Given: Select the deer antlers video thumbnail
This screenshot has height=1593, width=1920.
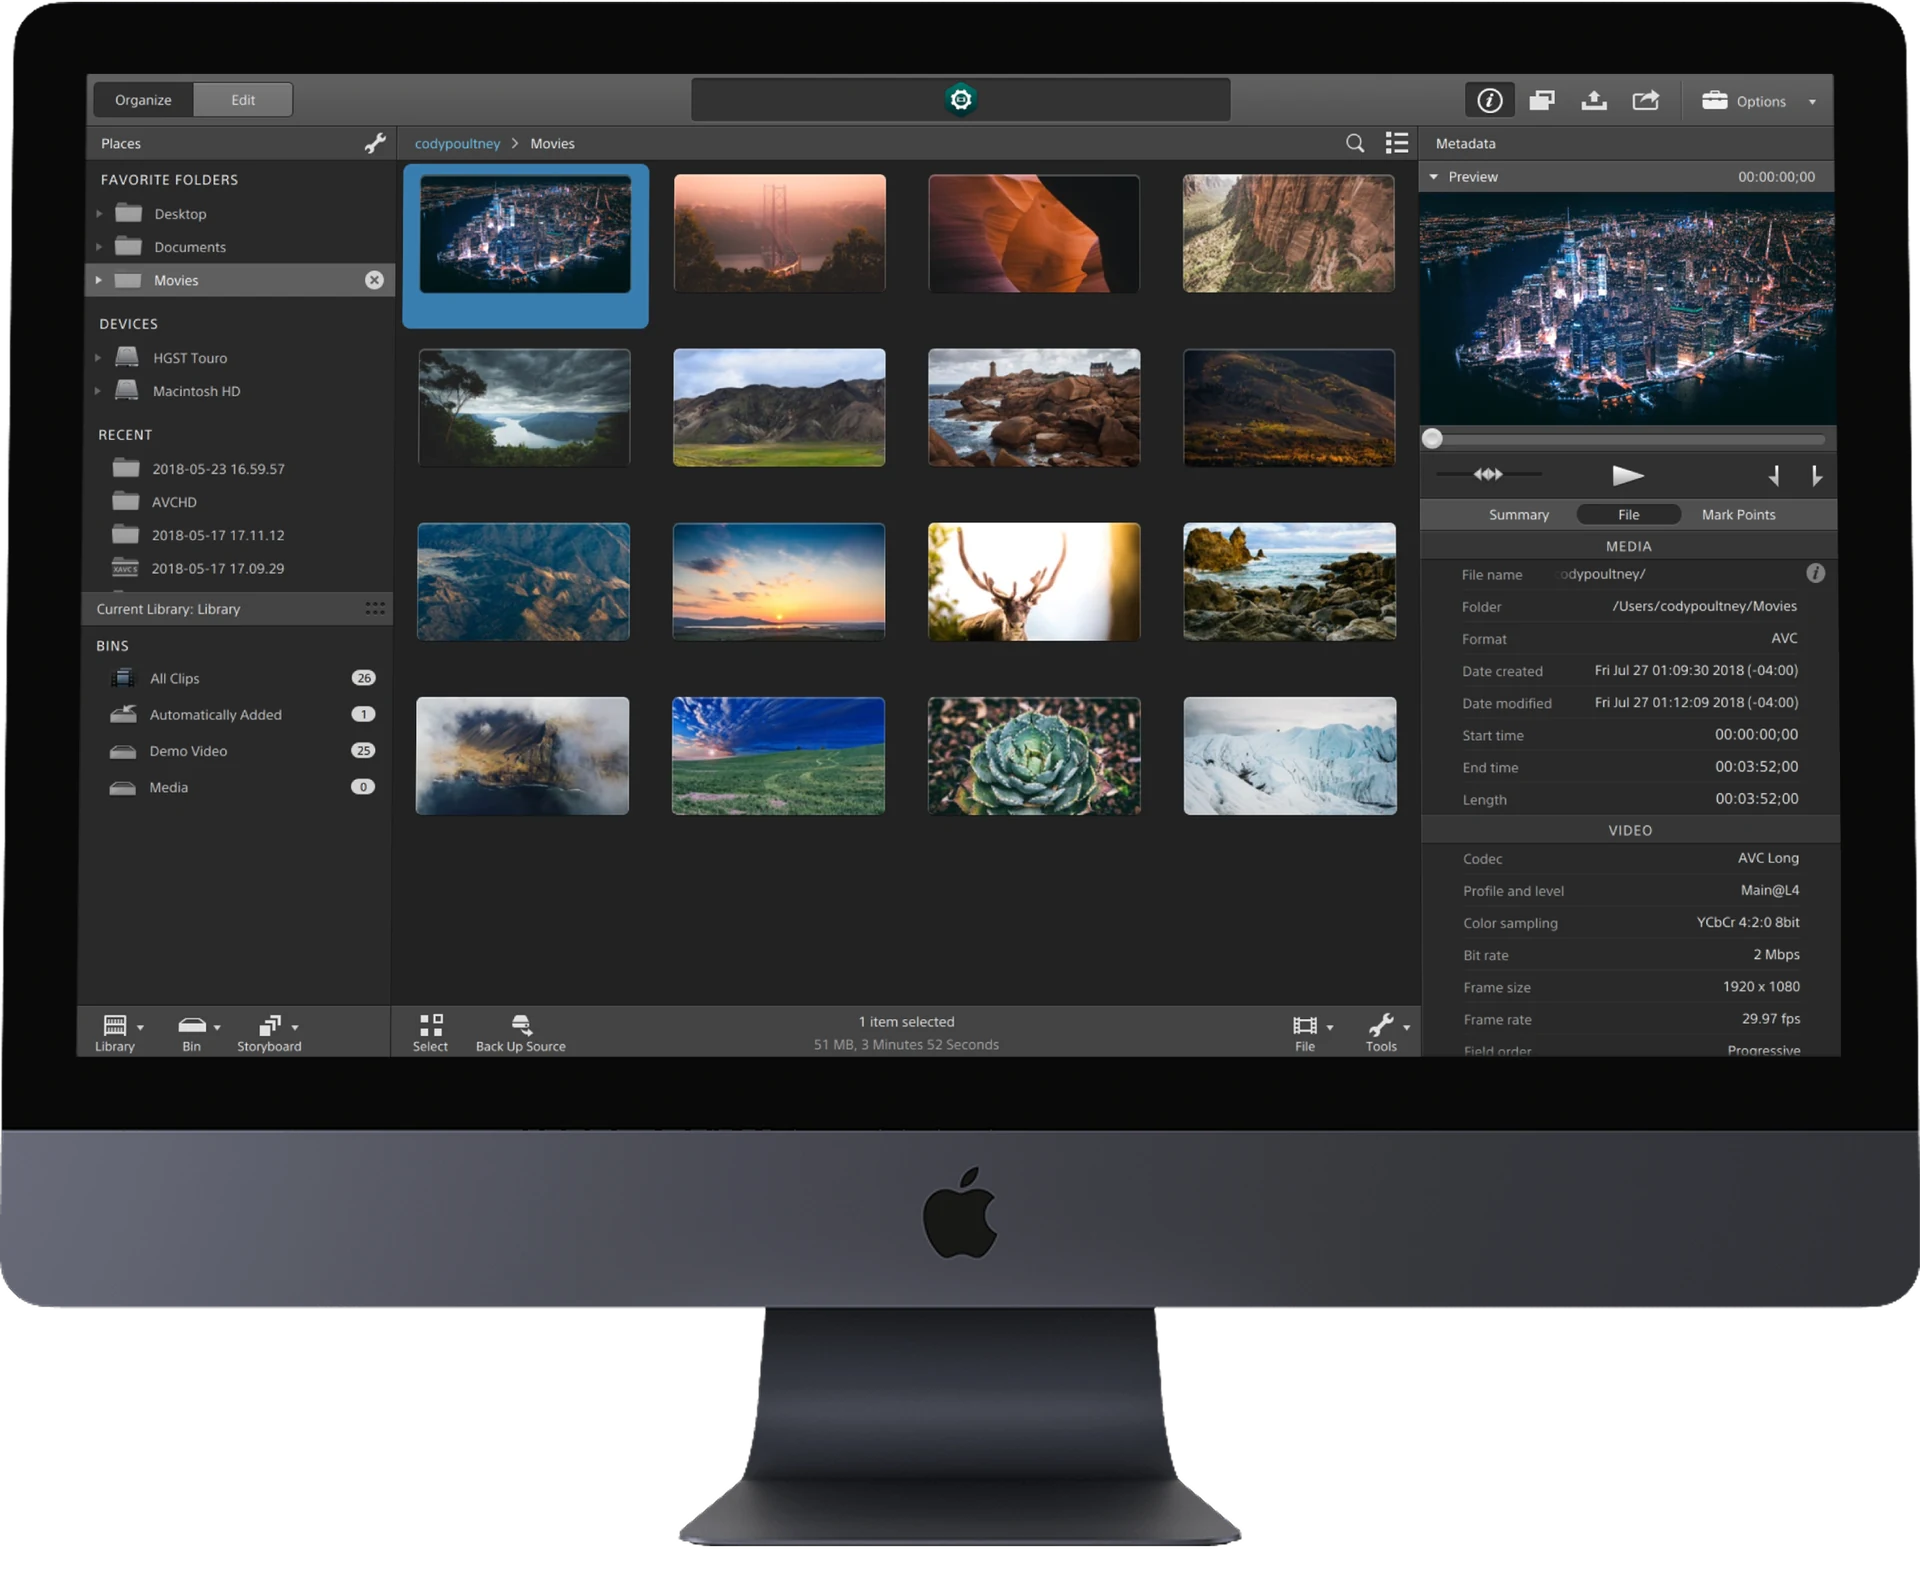Looking at the screenshot, I should click(x=1034, y=582).
